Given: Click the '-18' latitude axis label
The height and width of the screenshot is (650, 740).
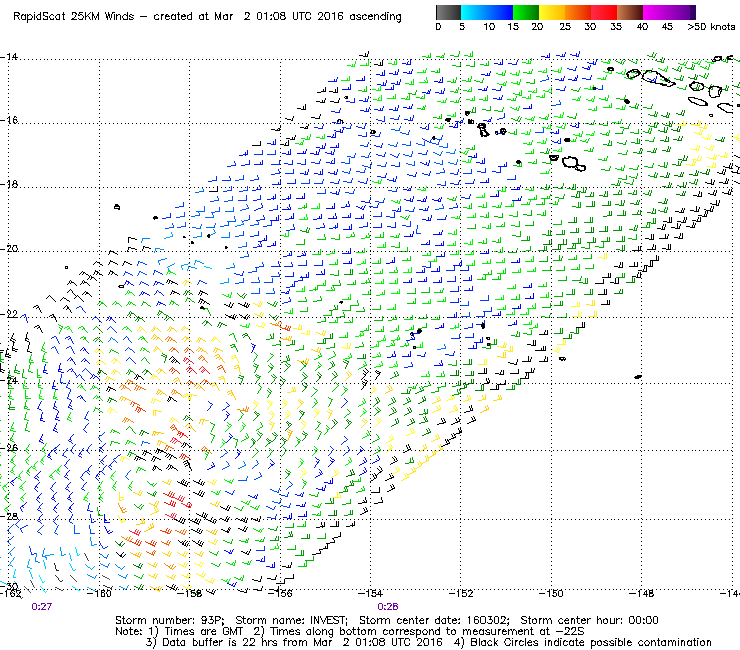Looking at the screenshot, I should tap(9, 185).
